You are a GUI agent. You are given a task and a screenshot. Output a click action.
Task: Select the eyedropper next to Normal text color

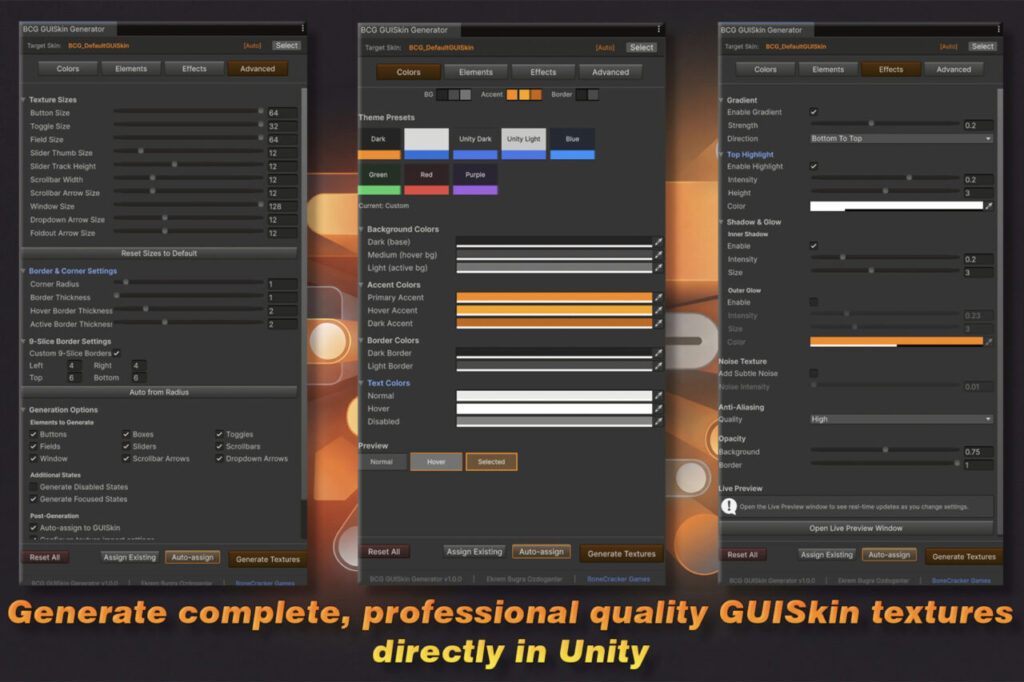[659, 394]
